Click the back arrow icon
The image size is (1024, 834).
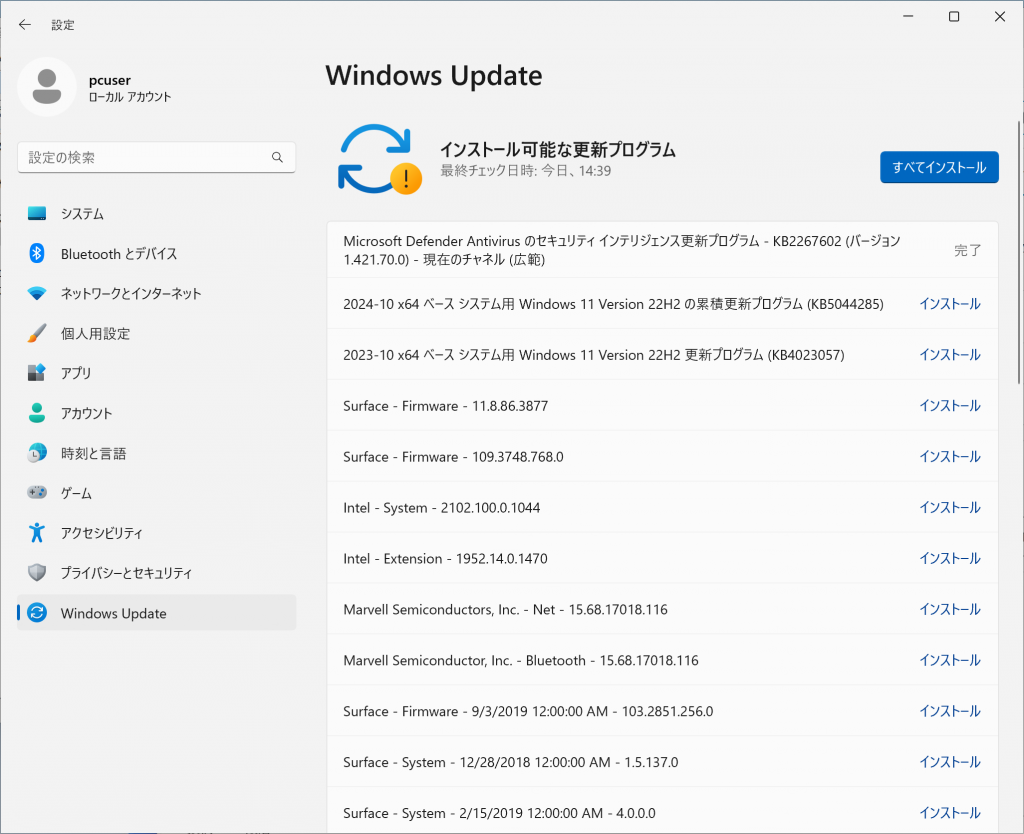[25, 25]
